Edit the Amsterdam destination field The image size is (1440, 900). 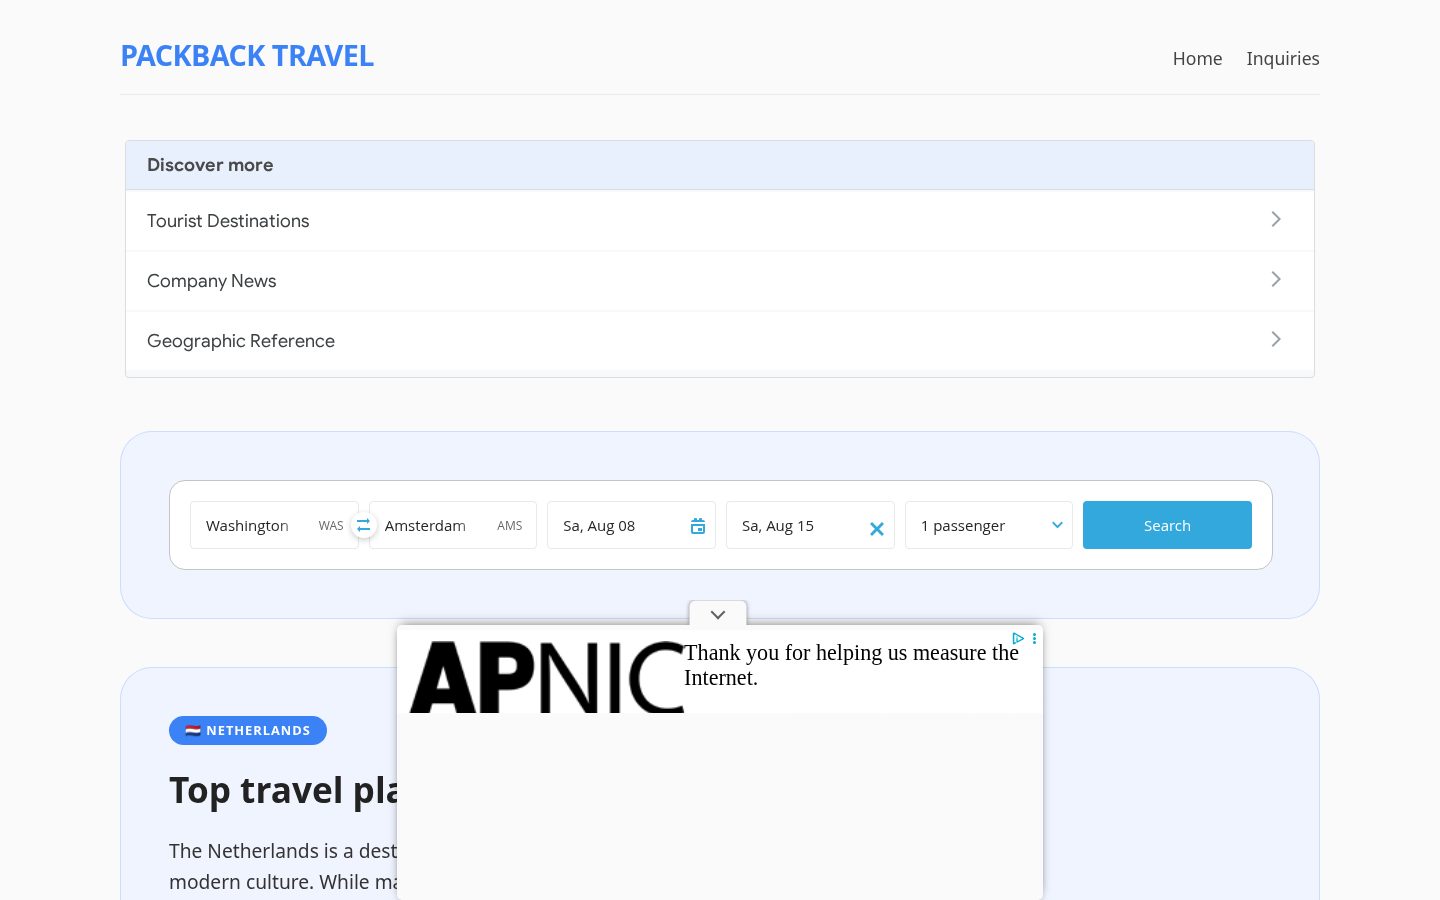click(453, 525)
